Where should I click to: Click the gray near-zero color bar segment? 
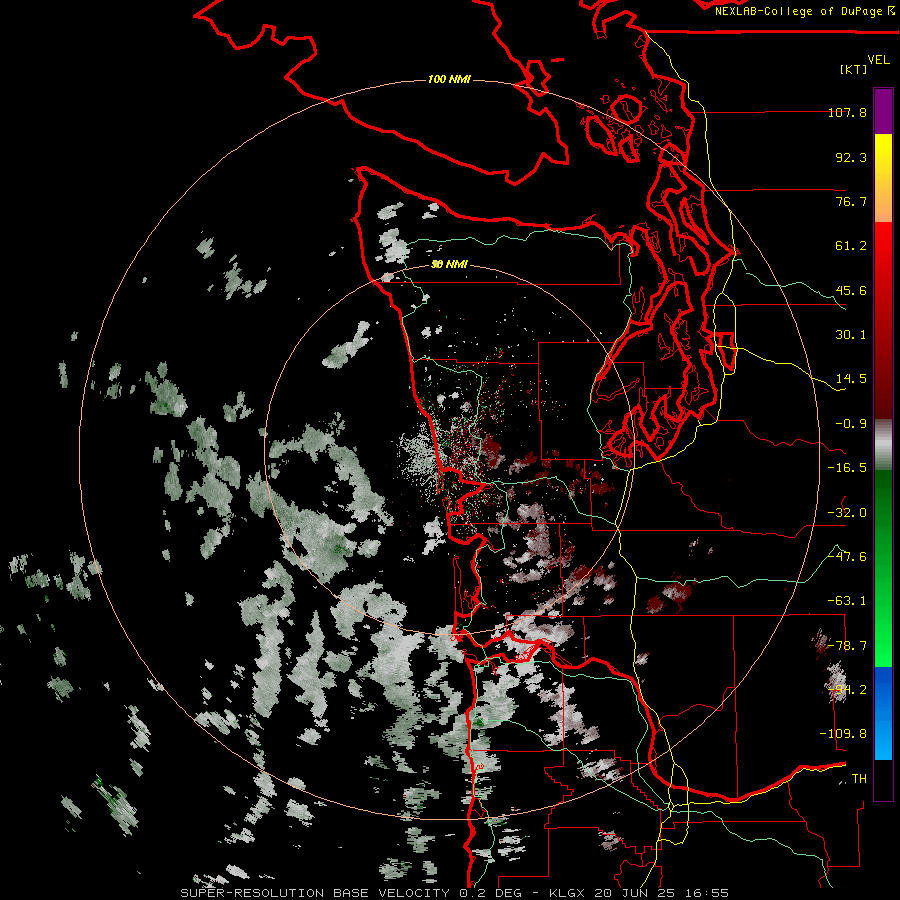click(883, 444)
